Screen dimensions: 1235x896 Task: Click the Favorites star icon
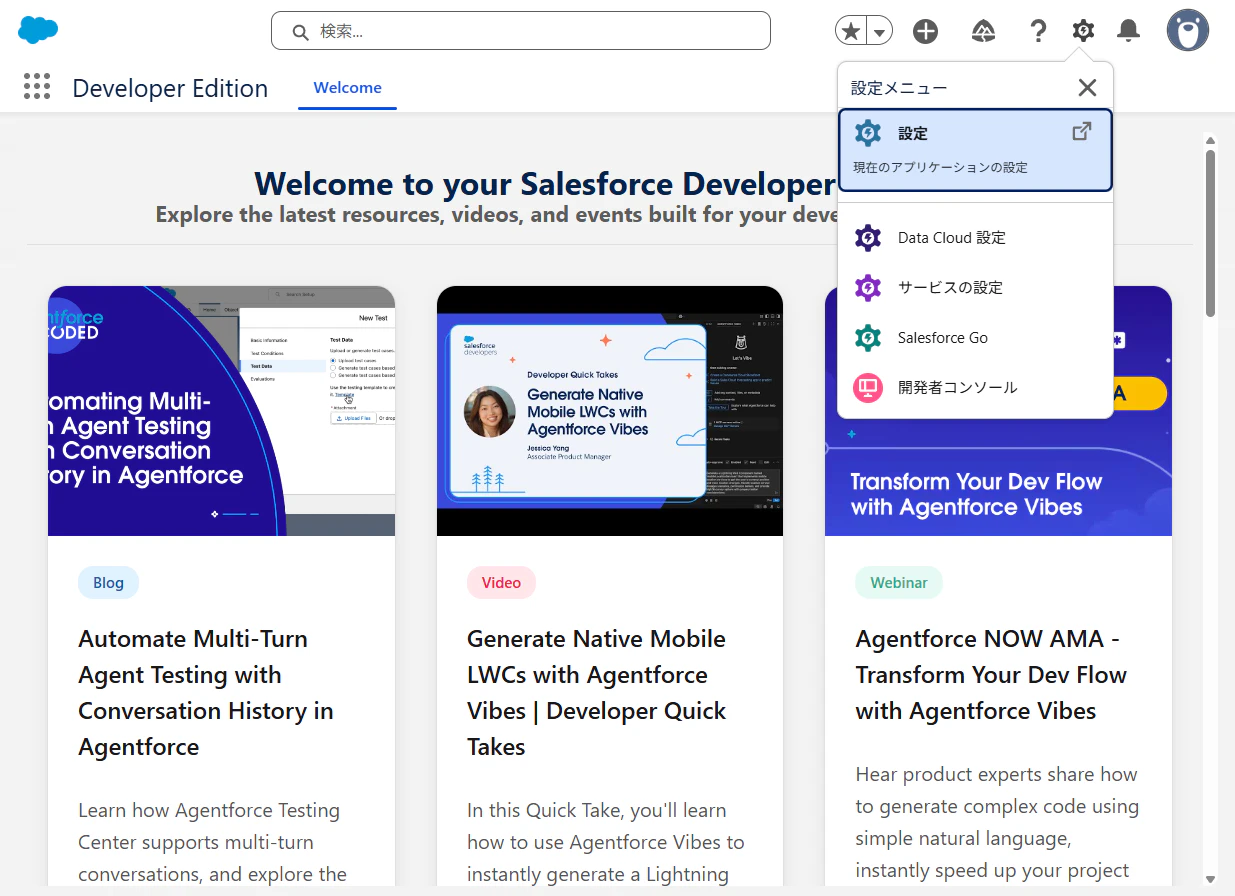[851, 31]
